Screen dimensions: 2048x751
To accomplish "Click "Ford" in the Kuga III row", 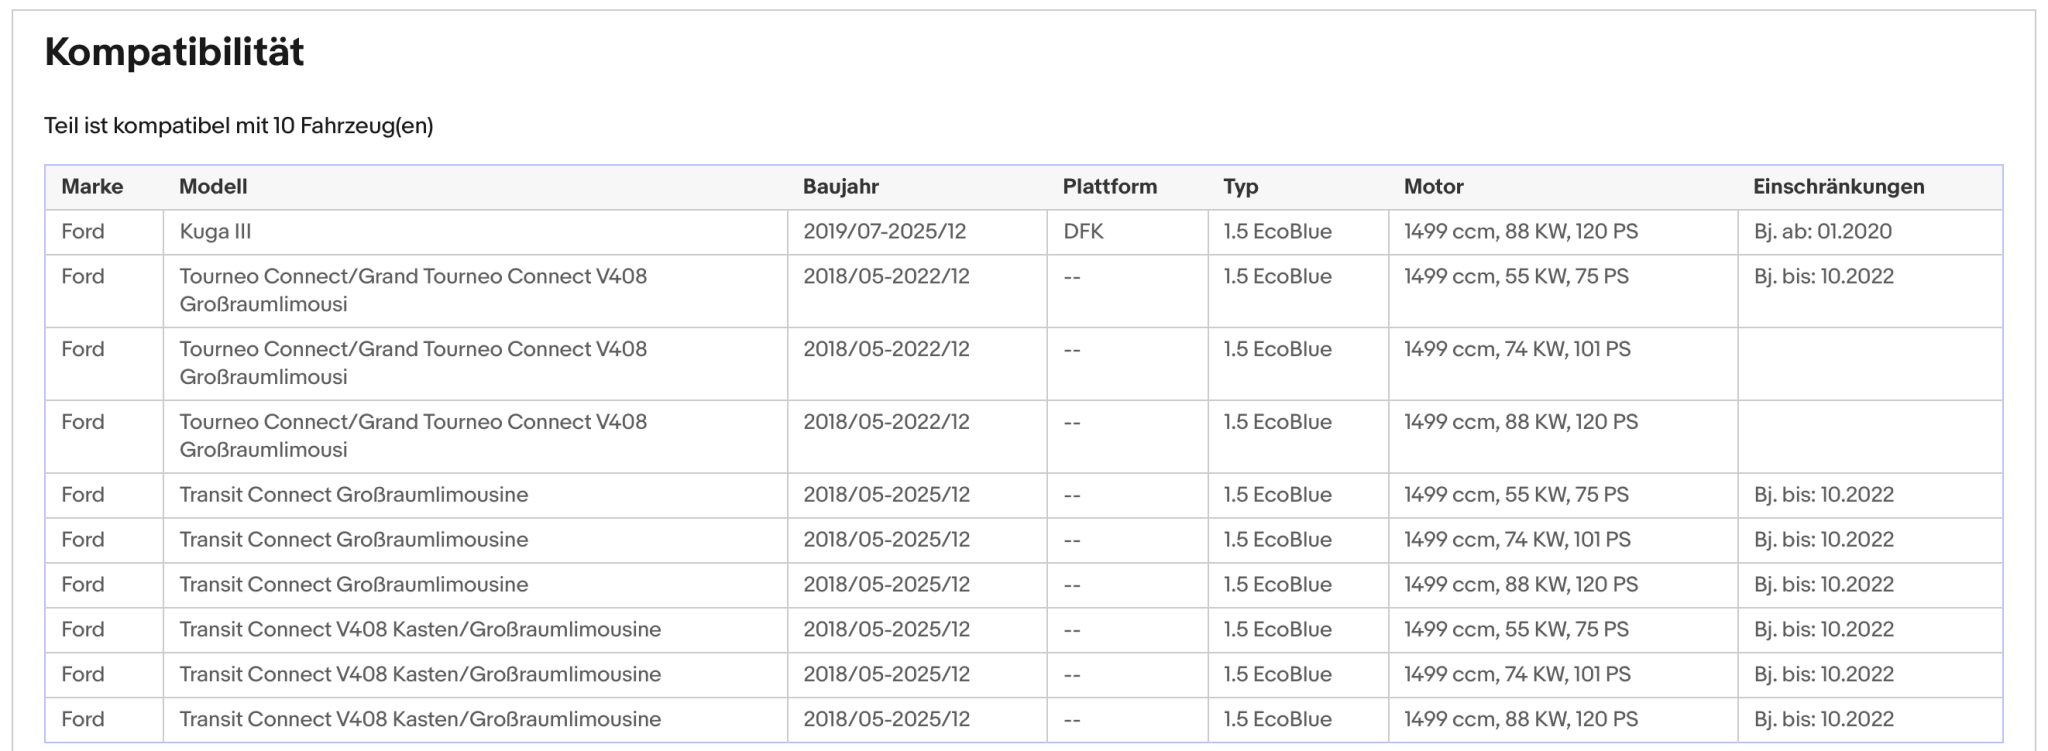I will point(82,232).
